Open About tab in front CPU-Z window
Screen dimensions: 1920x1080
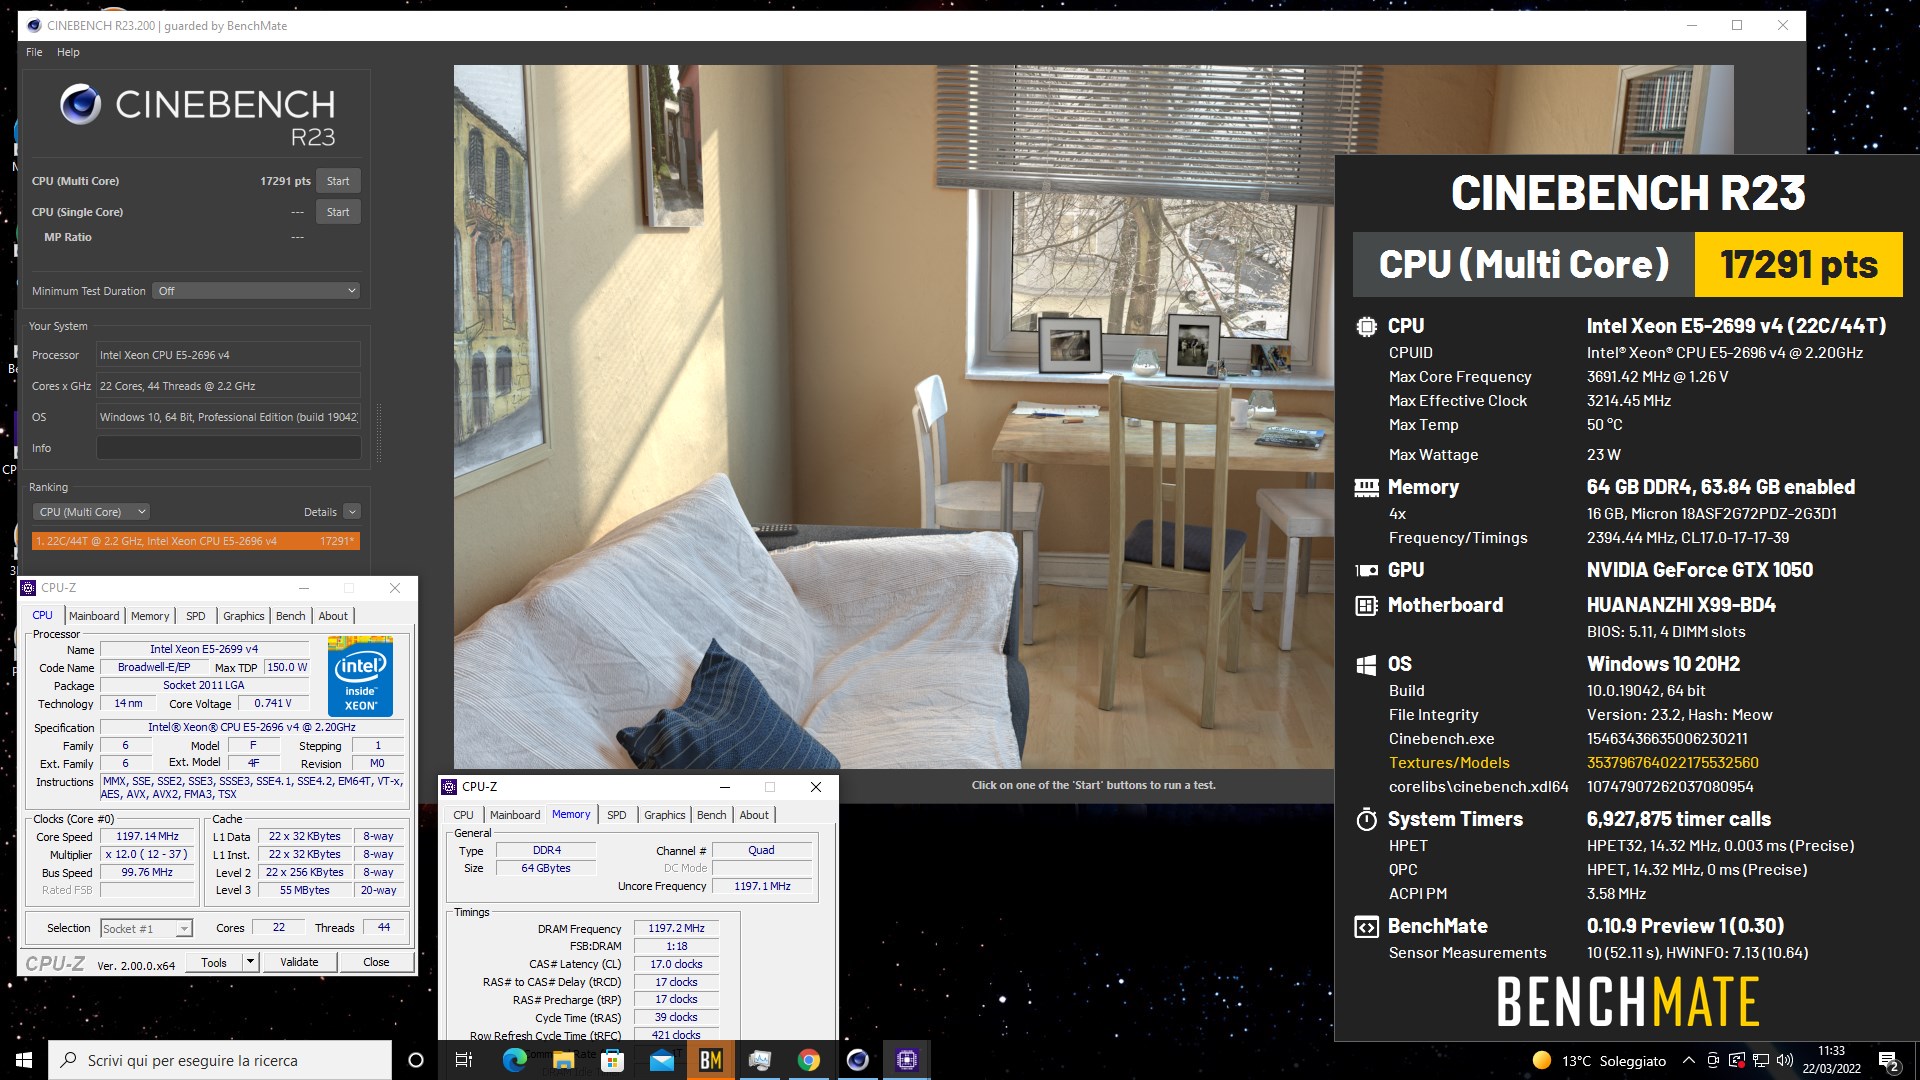[754, 815]
